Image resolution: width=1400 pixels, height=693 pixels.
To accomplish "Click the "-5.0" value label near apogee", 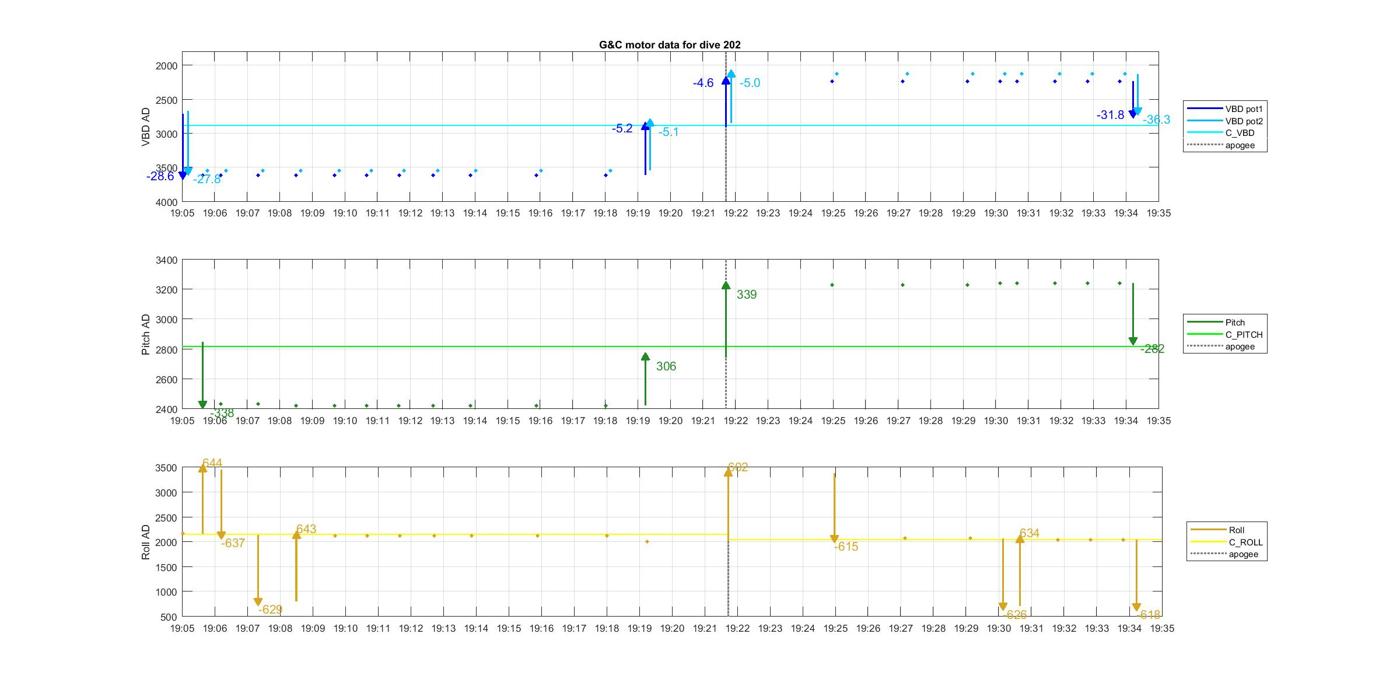I will pos(750,83).
